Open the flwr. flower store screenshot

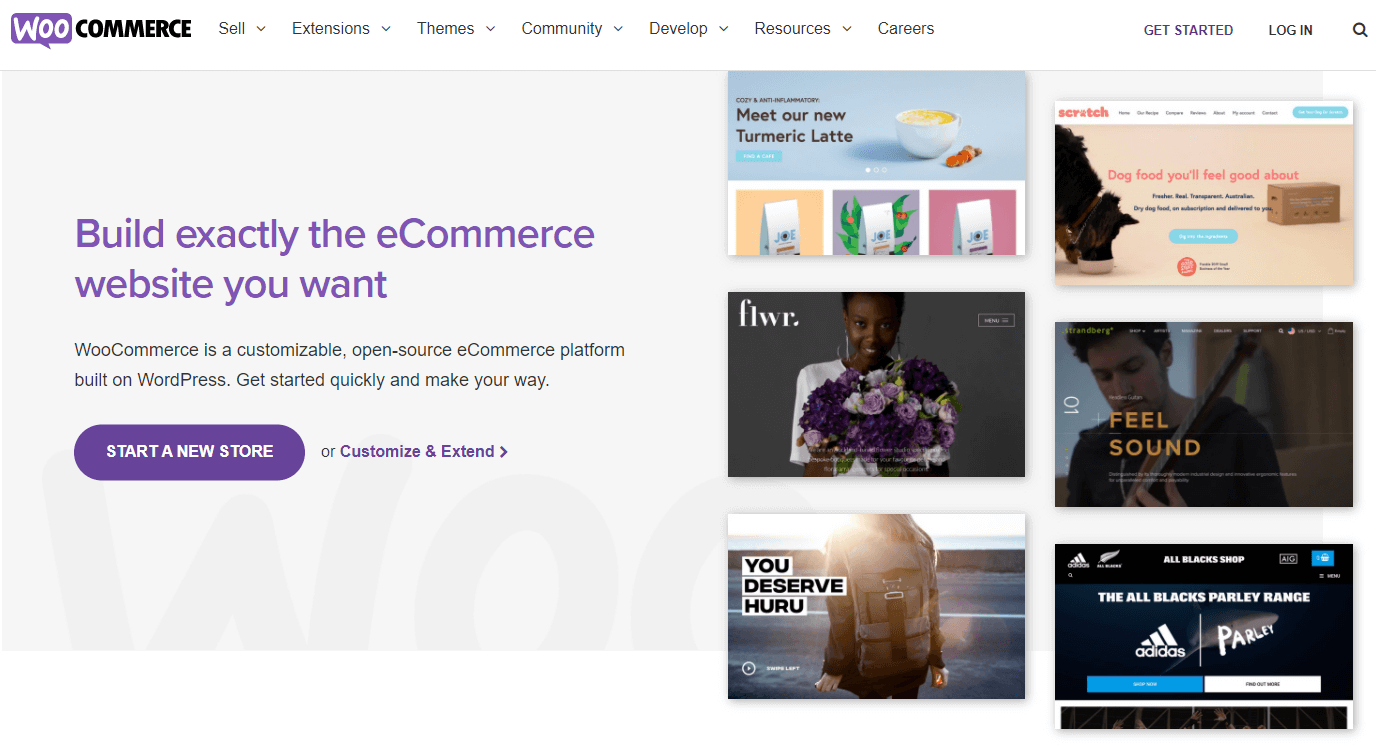point(876,384)
